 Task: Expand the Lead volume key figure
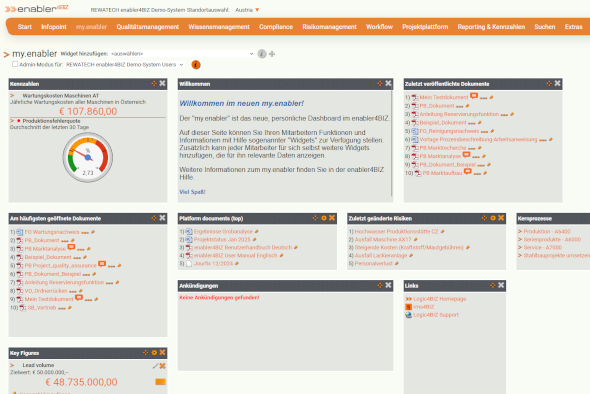[x=12, y=365]
